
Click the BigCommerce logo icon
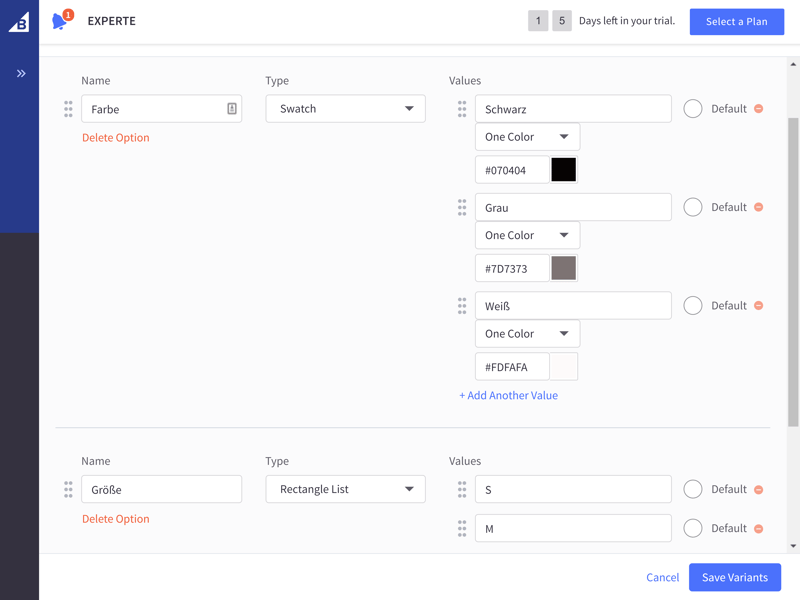click(19, 22)
